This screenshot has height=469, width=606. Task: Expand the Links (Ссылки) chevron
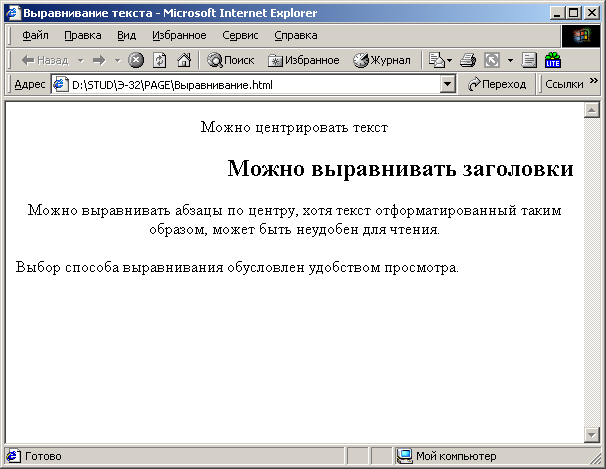(594, 80)
